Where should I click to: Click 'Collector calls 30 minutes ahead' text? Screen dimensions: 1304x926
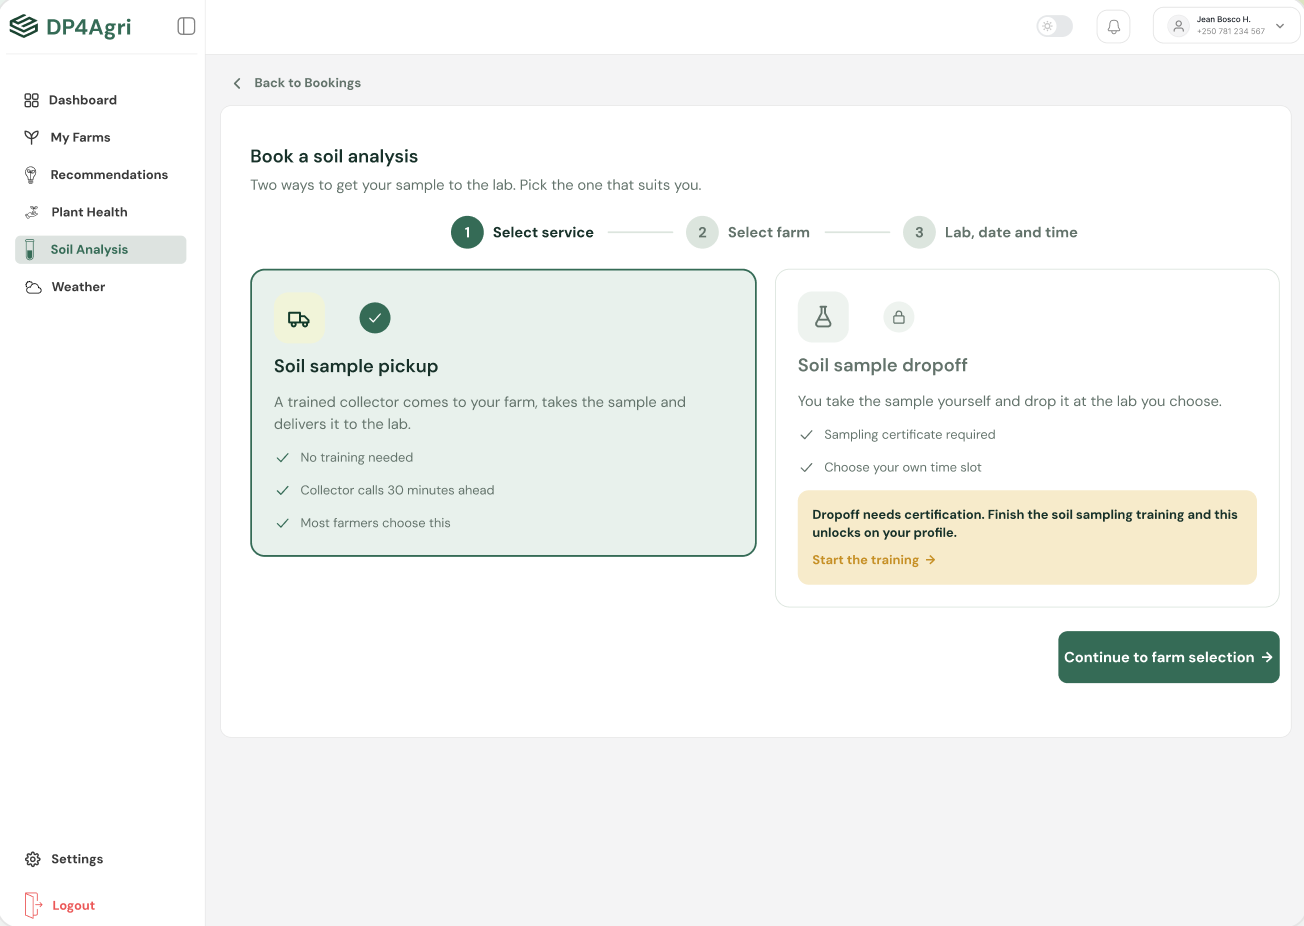pos(397,490)
